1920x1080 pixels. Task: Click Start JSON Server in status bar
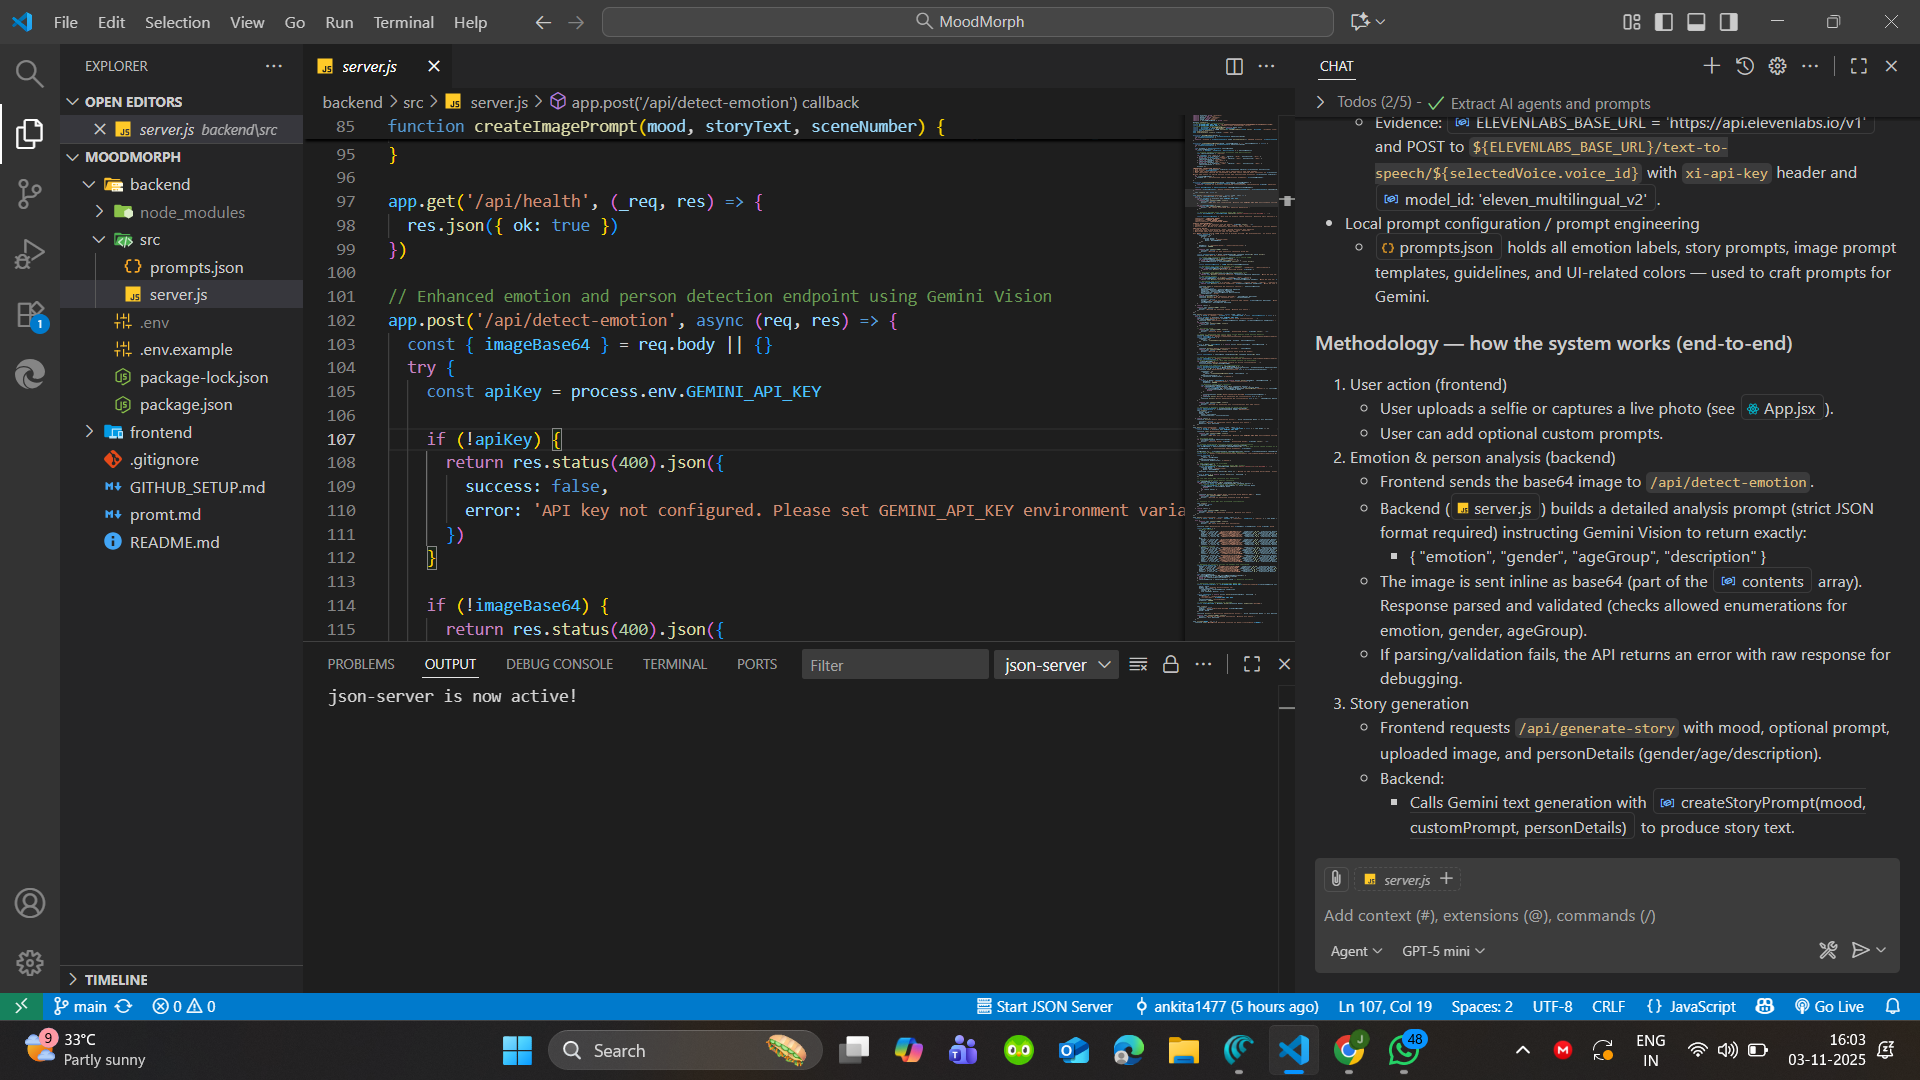click(x=1044, y=1006)
